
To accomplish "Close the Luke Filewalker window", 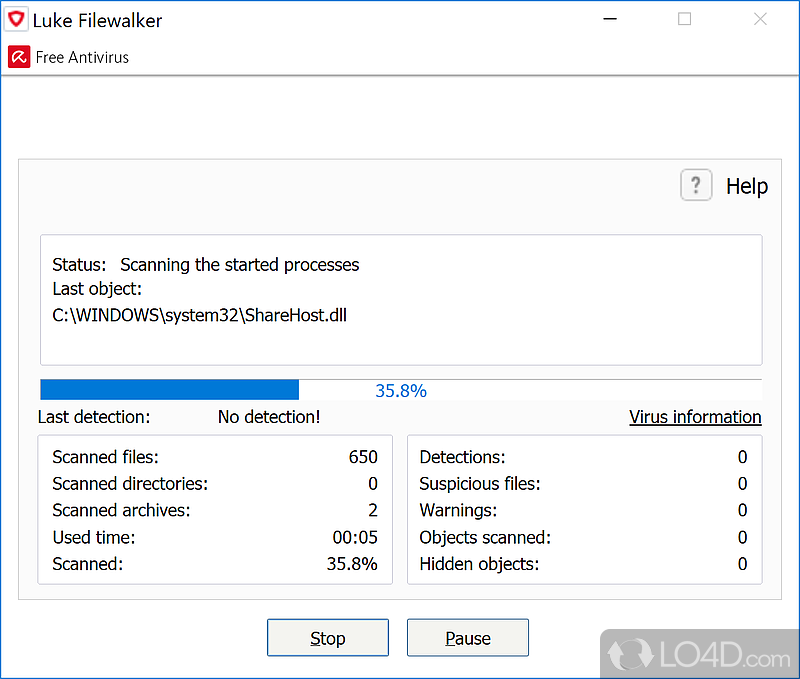I will click(760, 20).
